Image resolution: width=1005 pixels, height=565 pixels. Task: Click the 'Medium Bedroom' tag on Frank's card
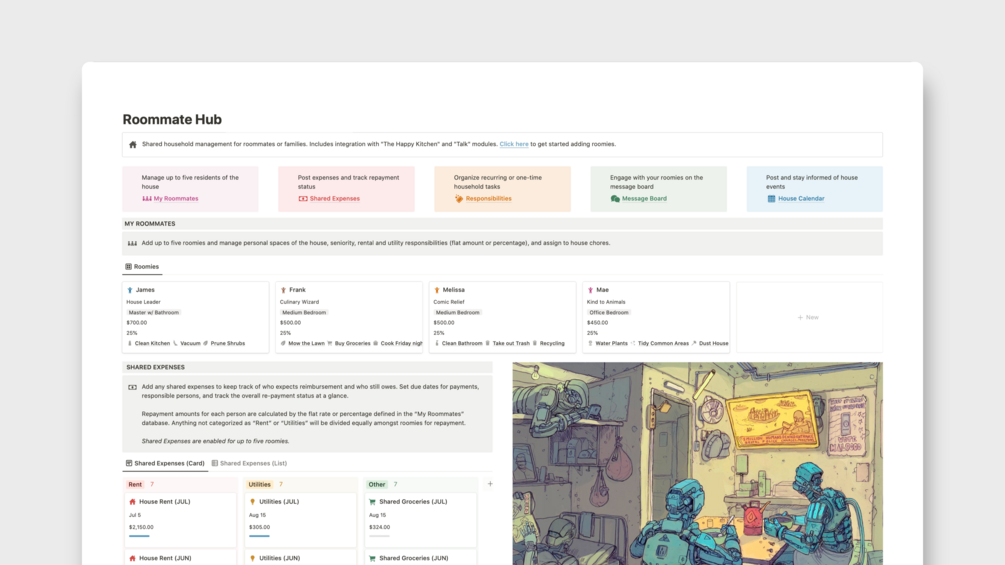(304, 313)
